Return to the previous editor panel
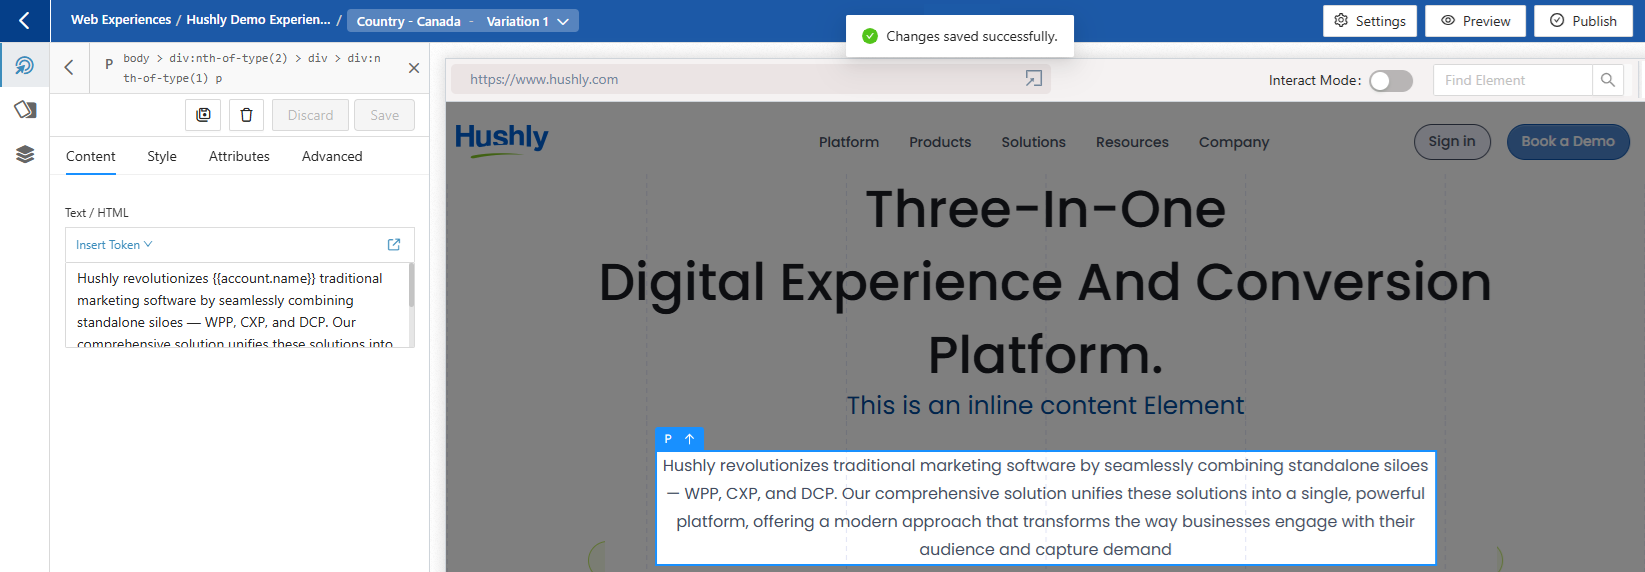The height and width of the screenshot is (572, 1645). (x=69, y=68)
